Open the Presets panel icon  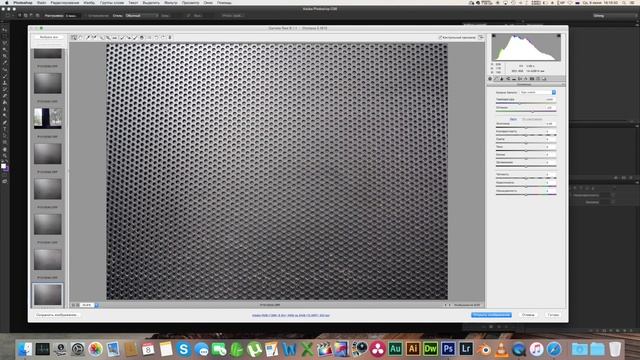point(538,78)
